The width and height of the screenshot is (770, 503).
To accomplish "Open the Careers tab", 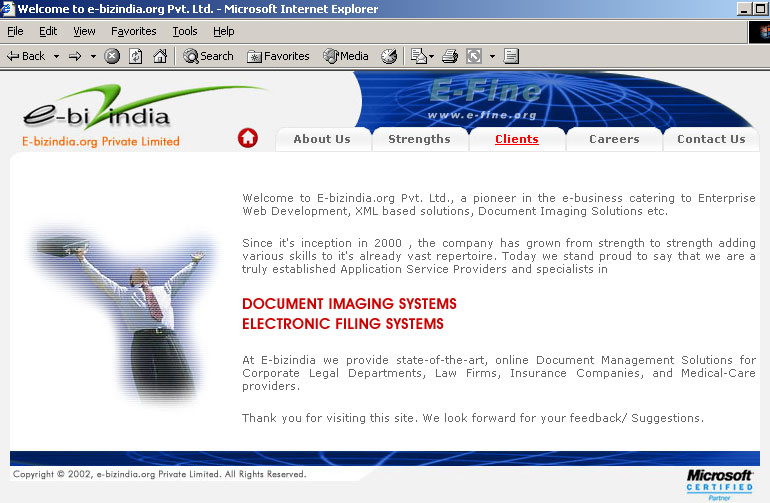I will (614, 139).
